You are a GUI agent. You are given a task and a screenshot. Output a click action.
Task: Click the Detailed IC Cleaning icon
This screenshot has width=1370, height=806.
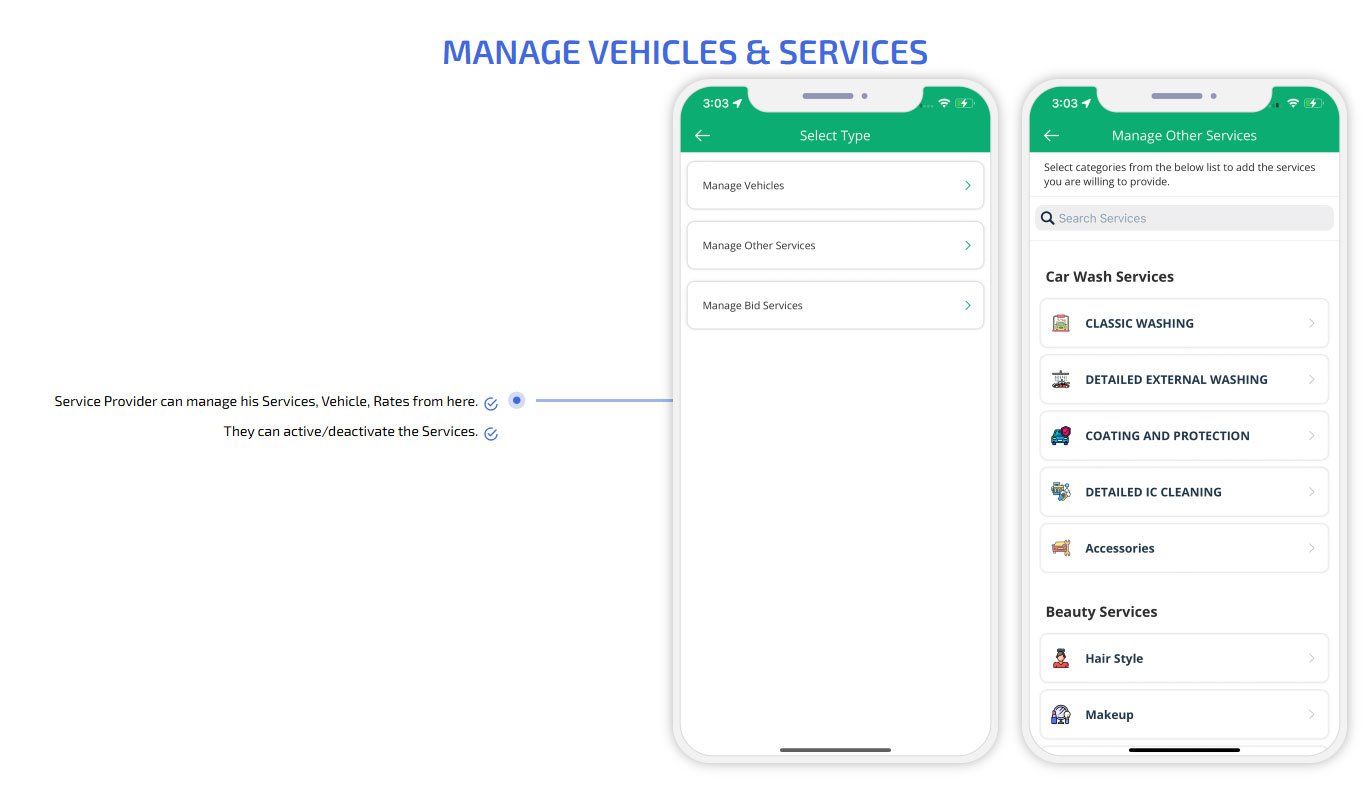pos(1061,492)
